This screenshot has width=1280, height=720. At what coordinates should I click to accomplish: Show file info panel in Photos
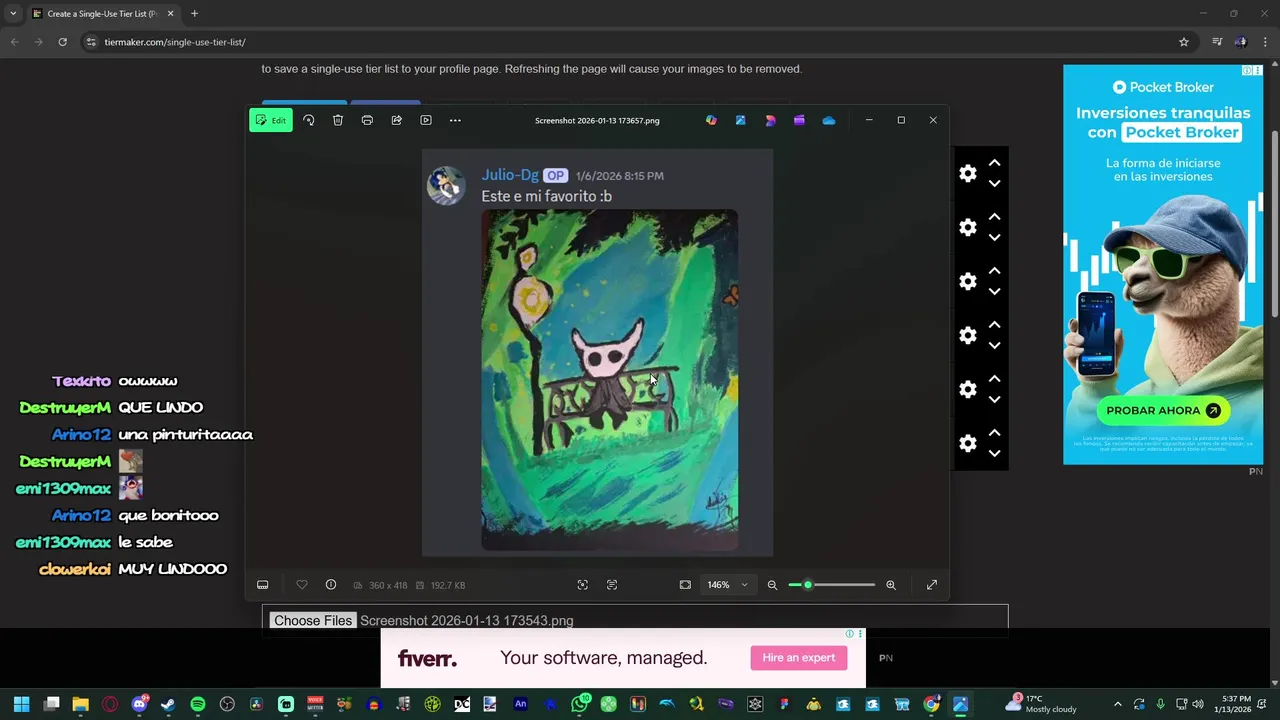(x=330, y=585)
